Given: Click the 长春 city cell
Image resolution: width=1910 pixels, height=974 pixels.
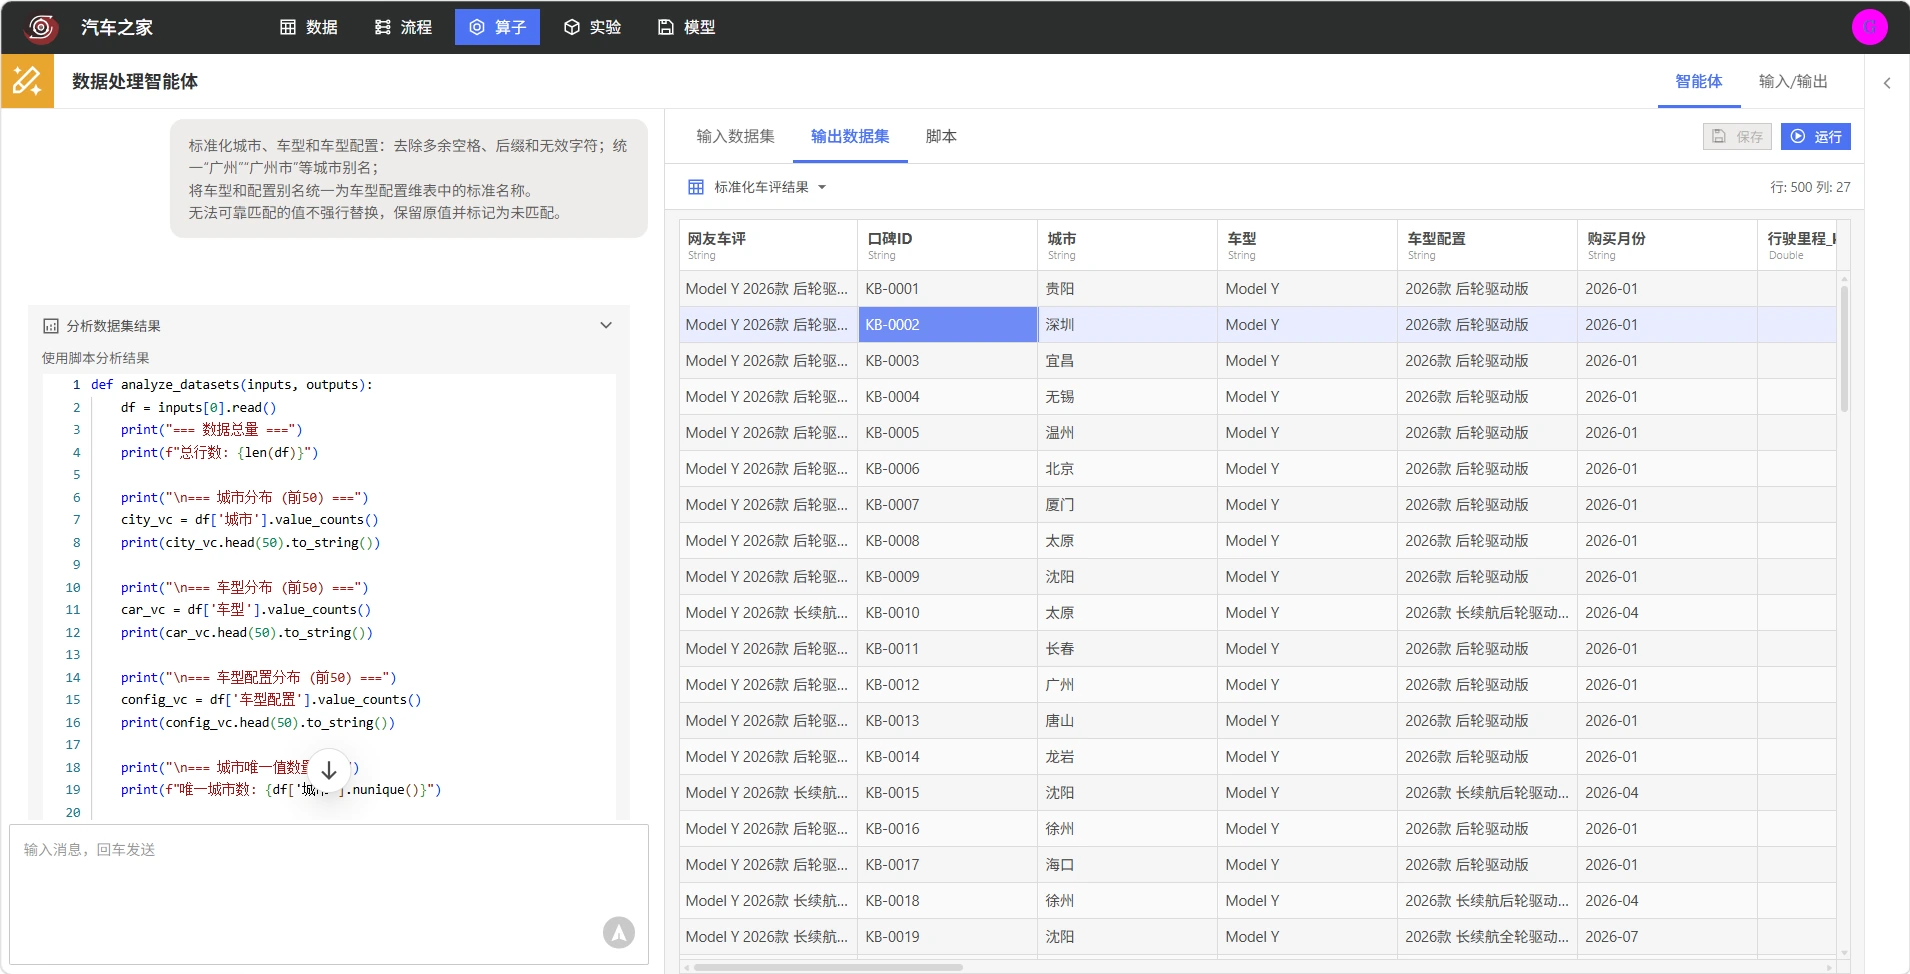Looking at the screenshot, I should [1128, 649].
